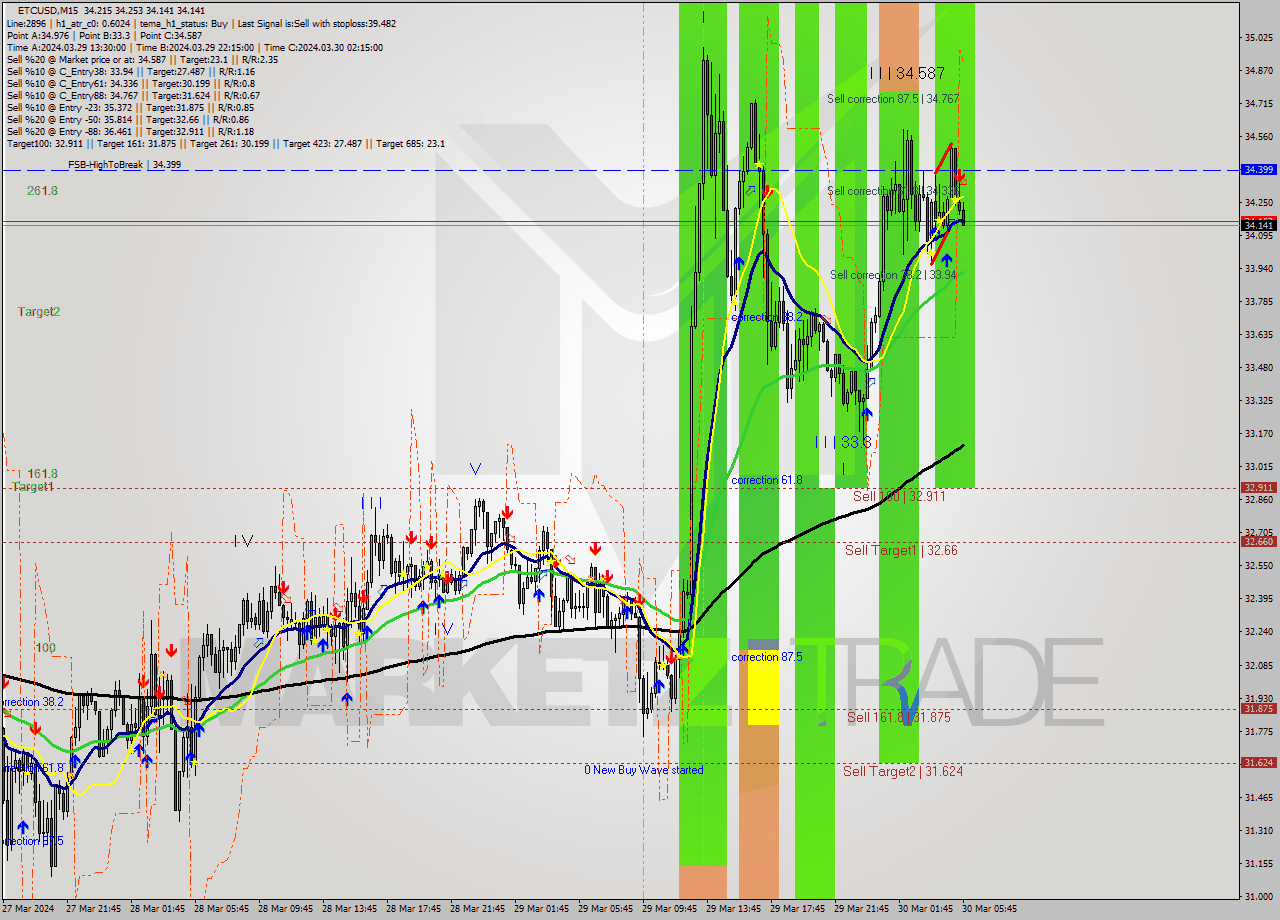Viewport: 1280px width, 920px height.
Task: Click the Sell Target2 | 31.624 label
Action: tap(903, 771)
